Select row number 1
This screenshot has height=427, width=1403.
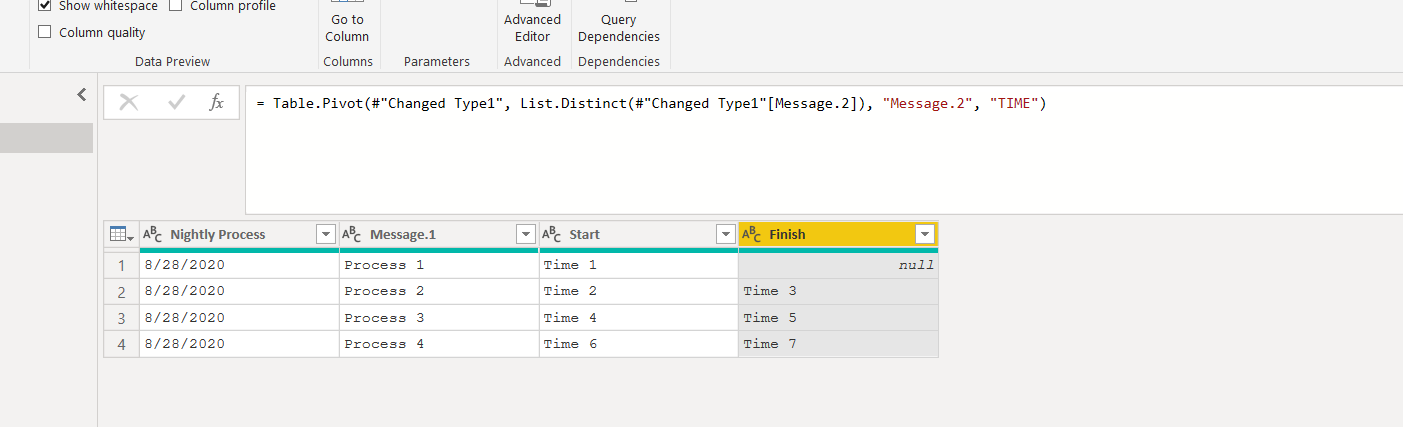[x=121, y=265]
